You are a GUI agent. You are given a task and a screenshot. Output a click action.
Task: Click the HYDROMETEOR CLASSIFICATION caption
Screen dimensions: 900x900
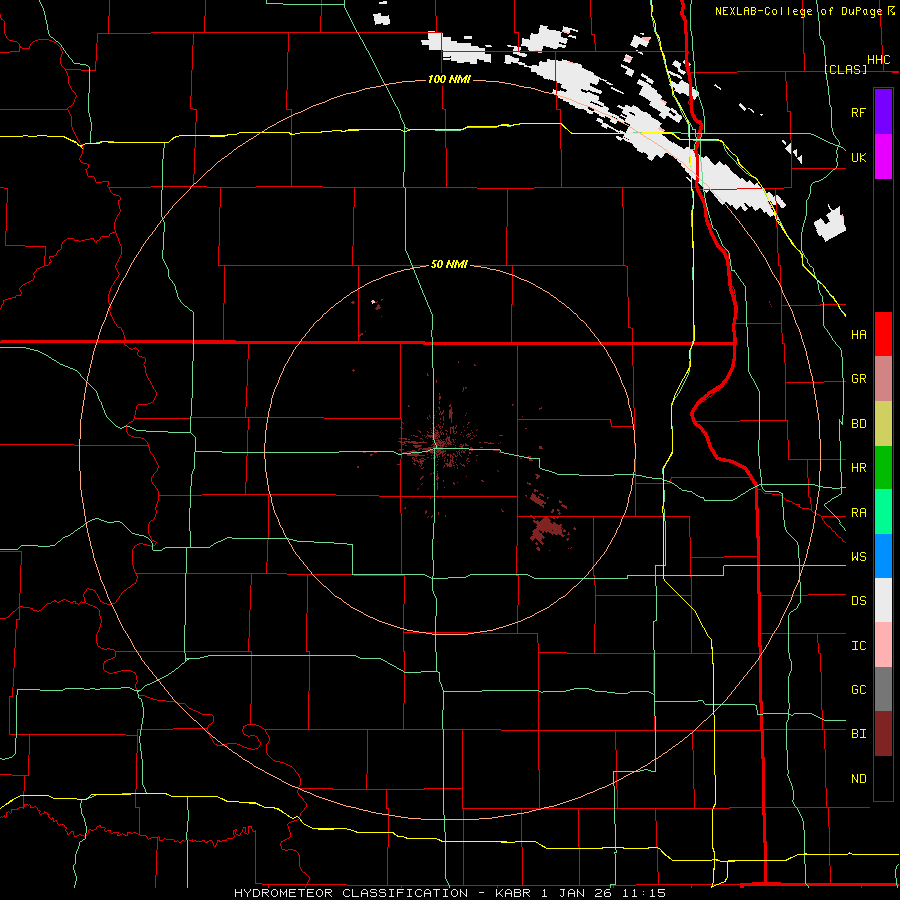(x=351, y=893)
